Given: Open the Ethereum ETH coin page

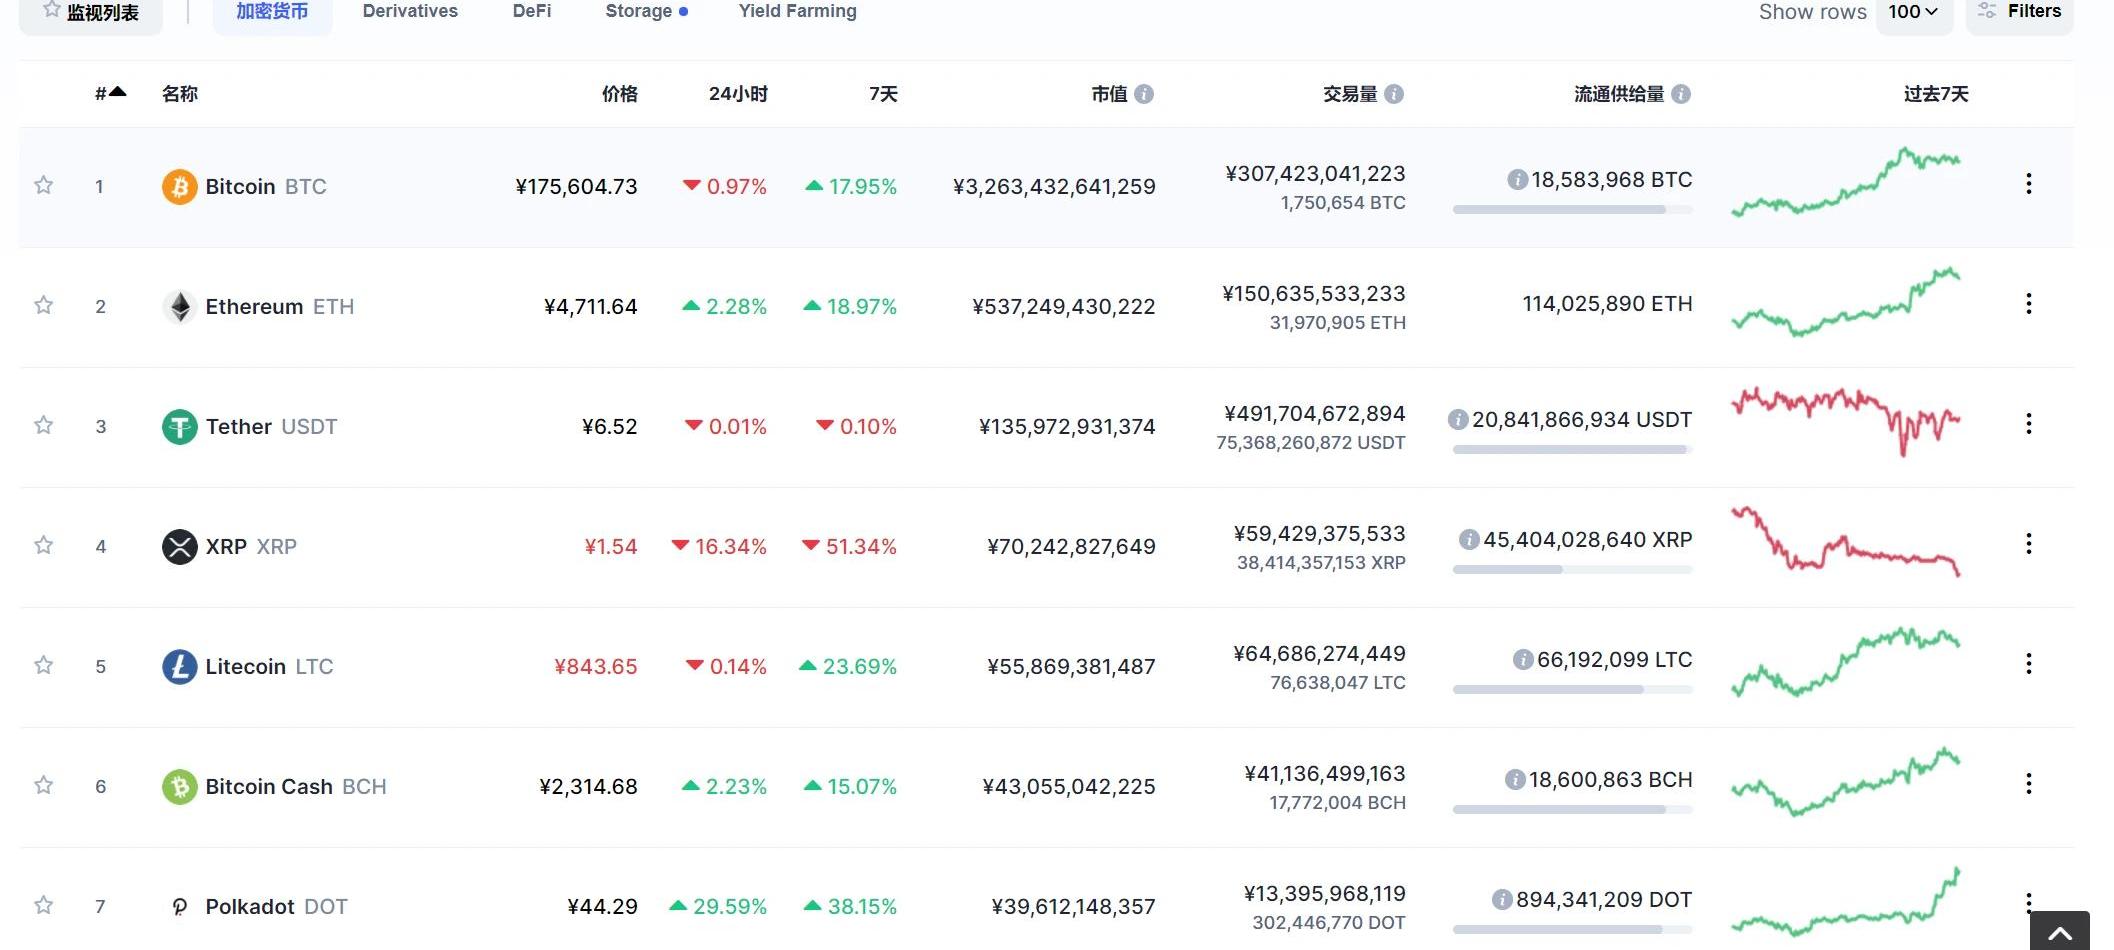Looking at the screenshot, I should (280, 307).
